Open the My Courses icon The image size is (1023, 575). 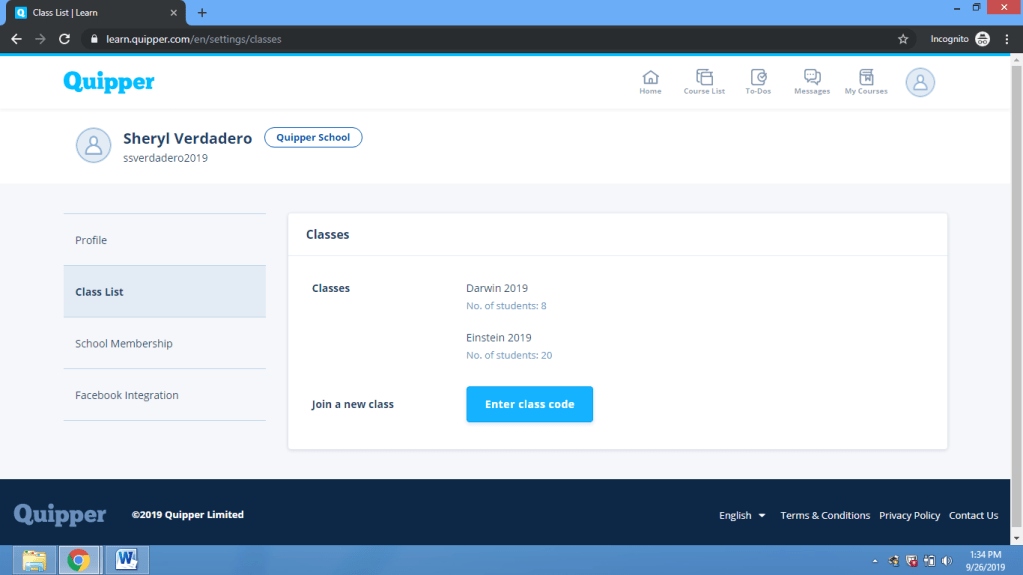click(866, 82)
